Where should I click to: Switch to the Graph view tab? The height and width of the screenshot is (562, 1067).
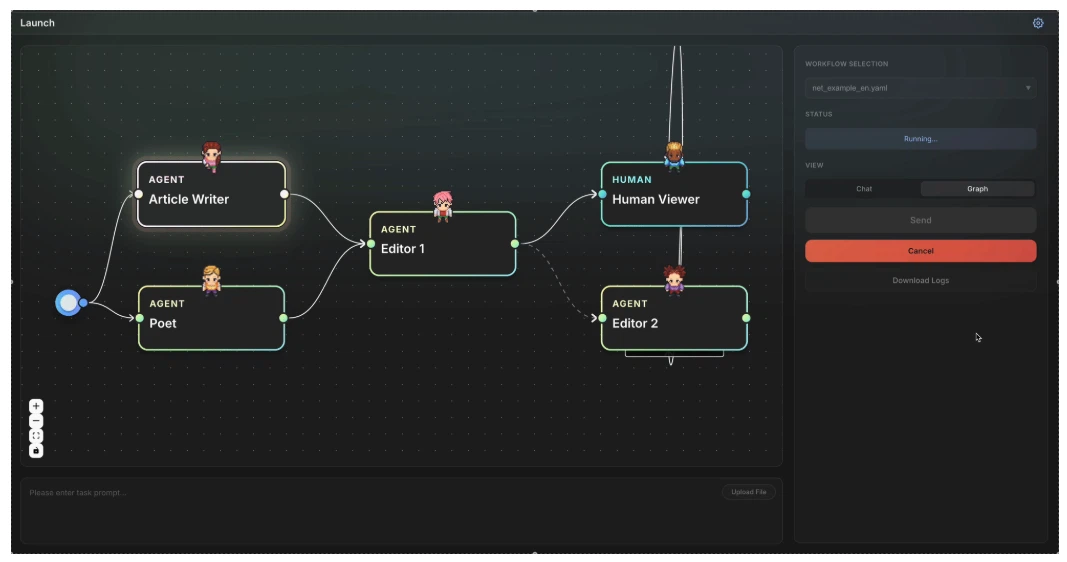point(977,188)
